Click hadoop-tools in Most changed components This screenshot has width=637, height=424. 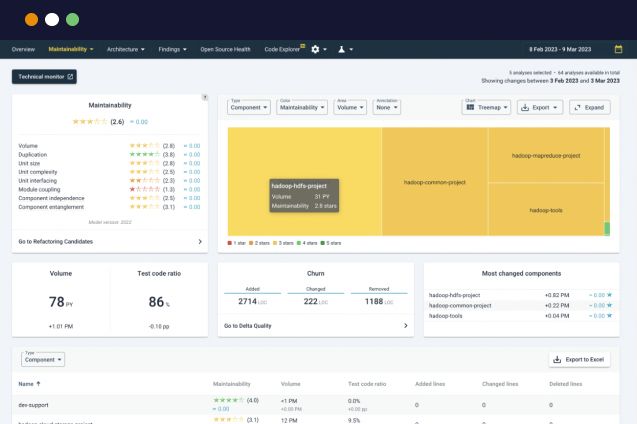coord(446,316)
